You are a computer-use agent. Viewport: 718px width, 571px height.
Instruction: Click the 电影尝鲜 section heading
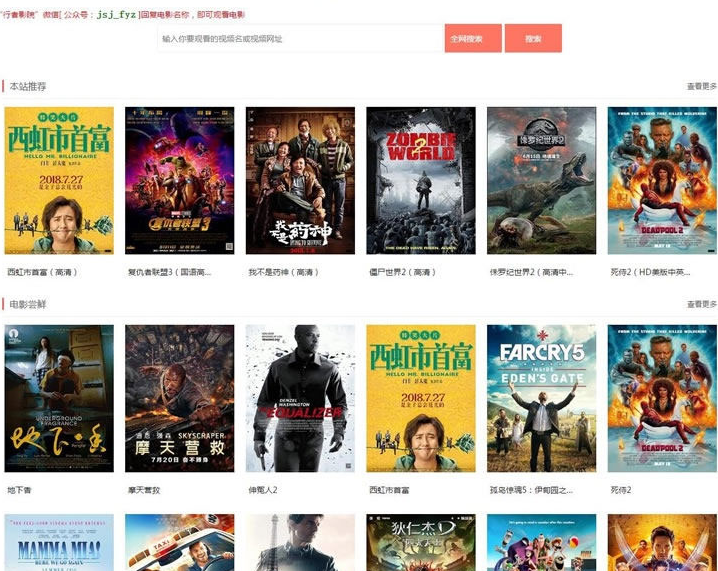[x=28, y=304]
